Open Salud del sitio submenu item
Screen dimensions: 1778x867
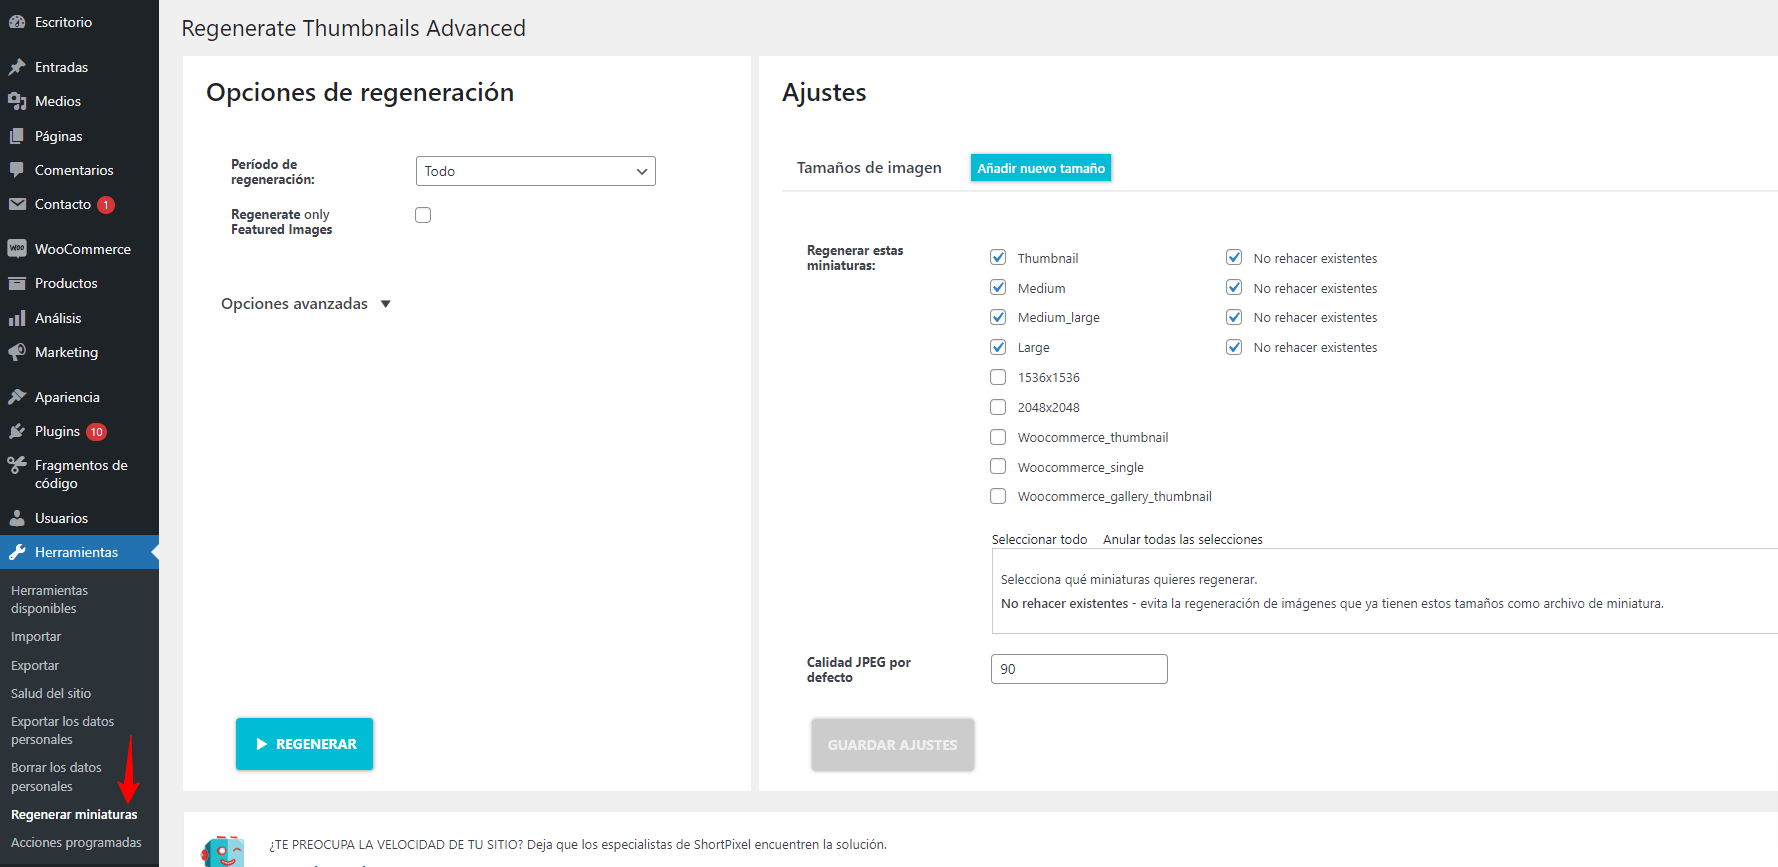tap(51, 694)
